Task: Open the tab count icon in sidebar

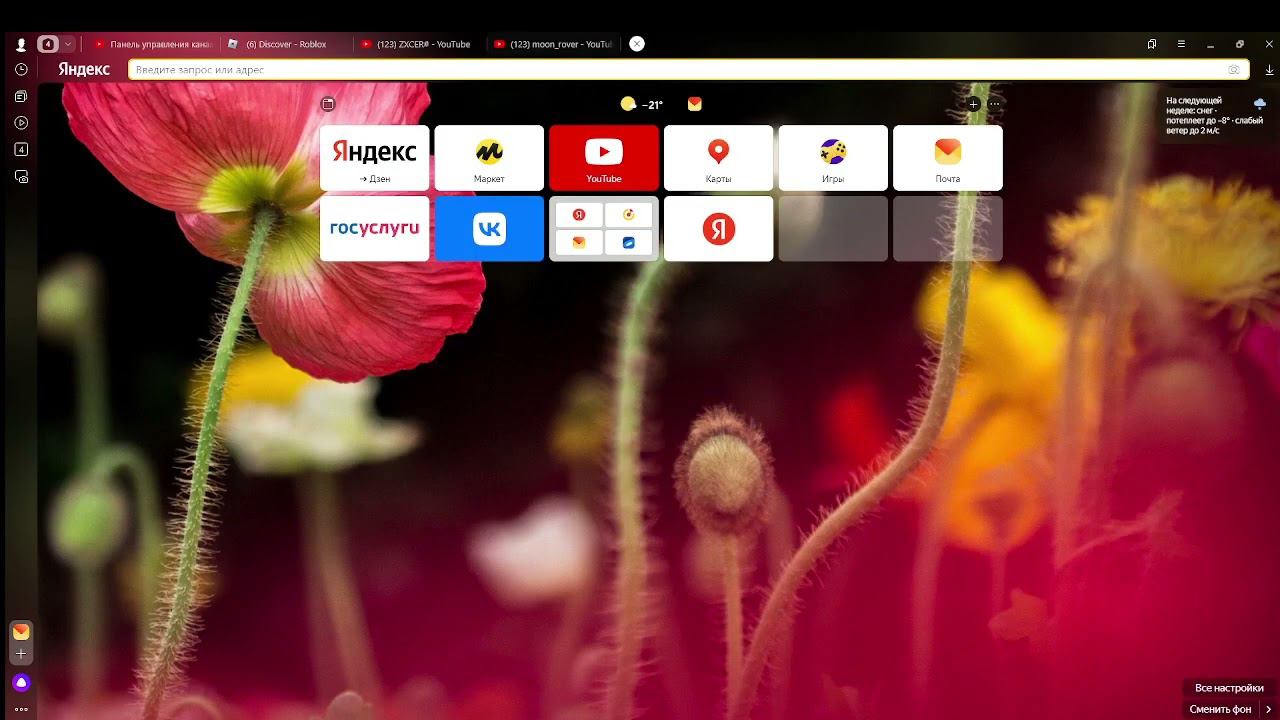Action: tap(21, 150)
